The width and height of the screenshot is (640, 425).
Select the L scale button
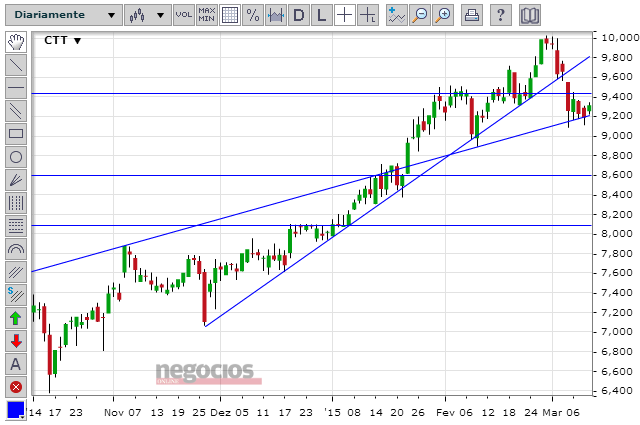[x=322, y=15]
